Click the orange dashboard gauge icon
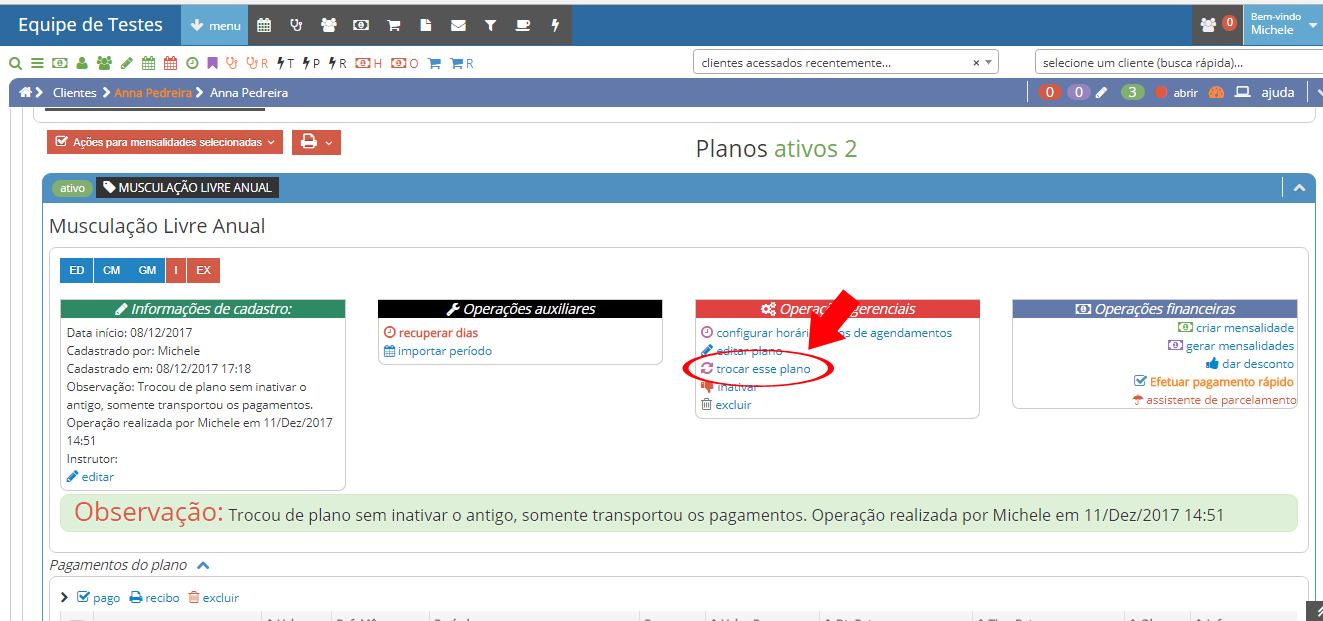The width and height of the screenshot is (1323, 621). coord(1216,92)
